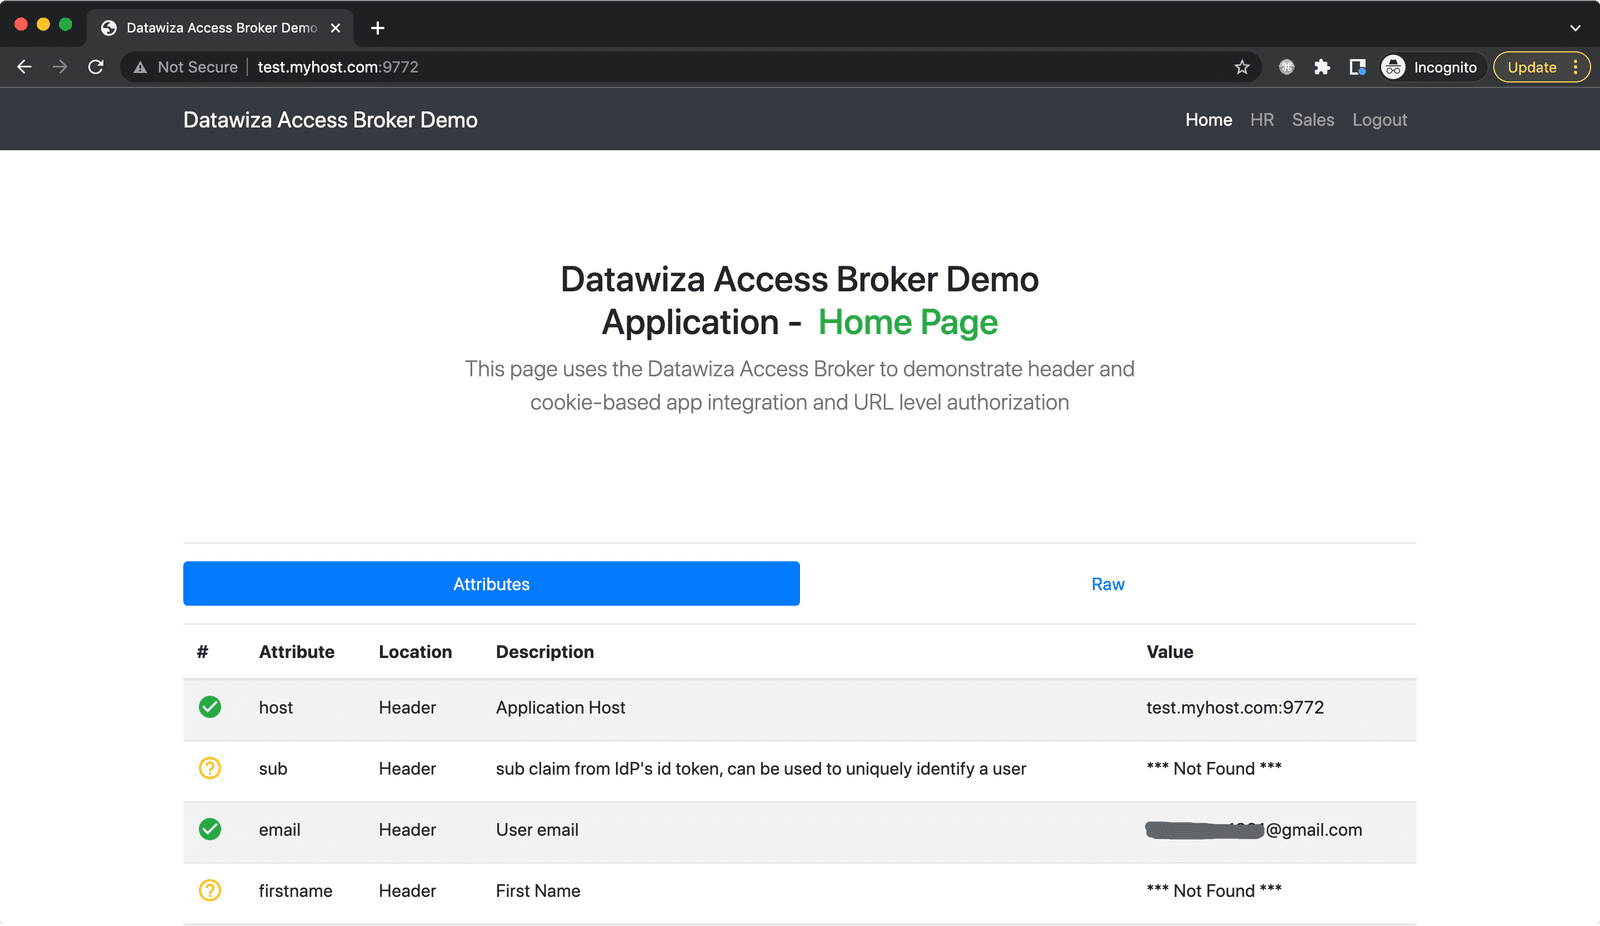Select the Datawiza Access Broker Demo browser tab
The height and width of the screenshot is (926, 1600).
(220, 28)
